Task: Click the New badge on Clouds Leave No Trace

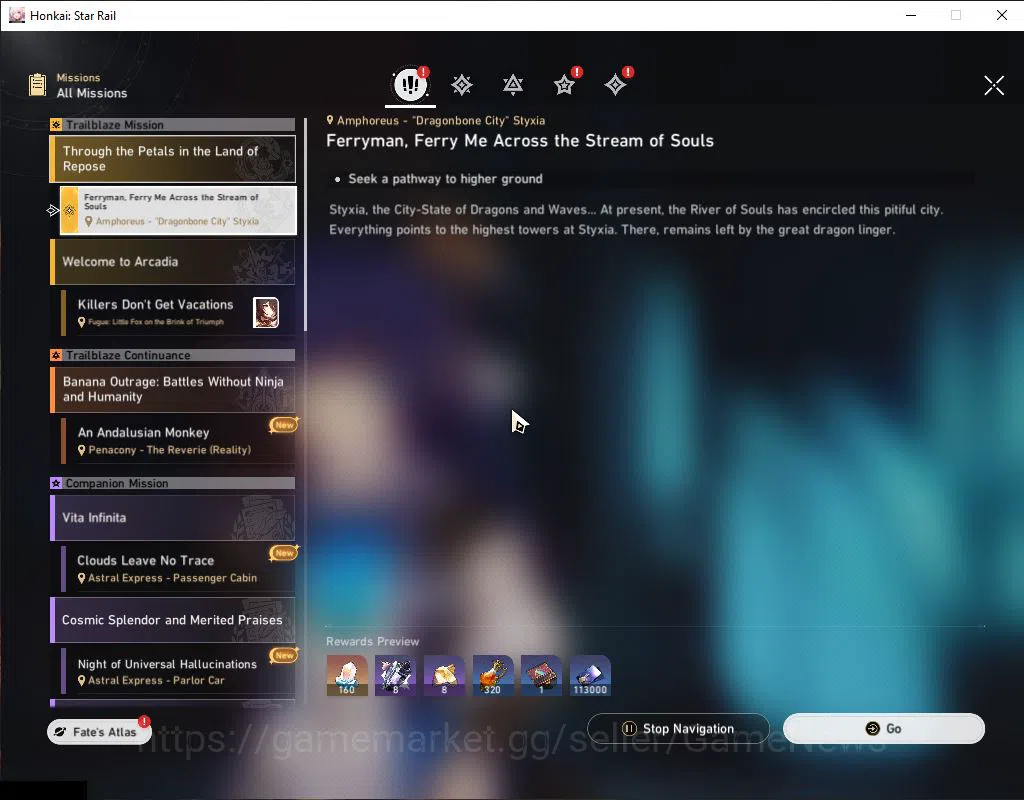Action: click(284, 552)
